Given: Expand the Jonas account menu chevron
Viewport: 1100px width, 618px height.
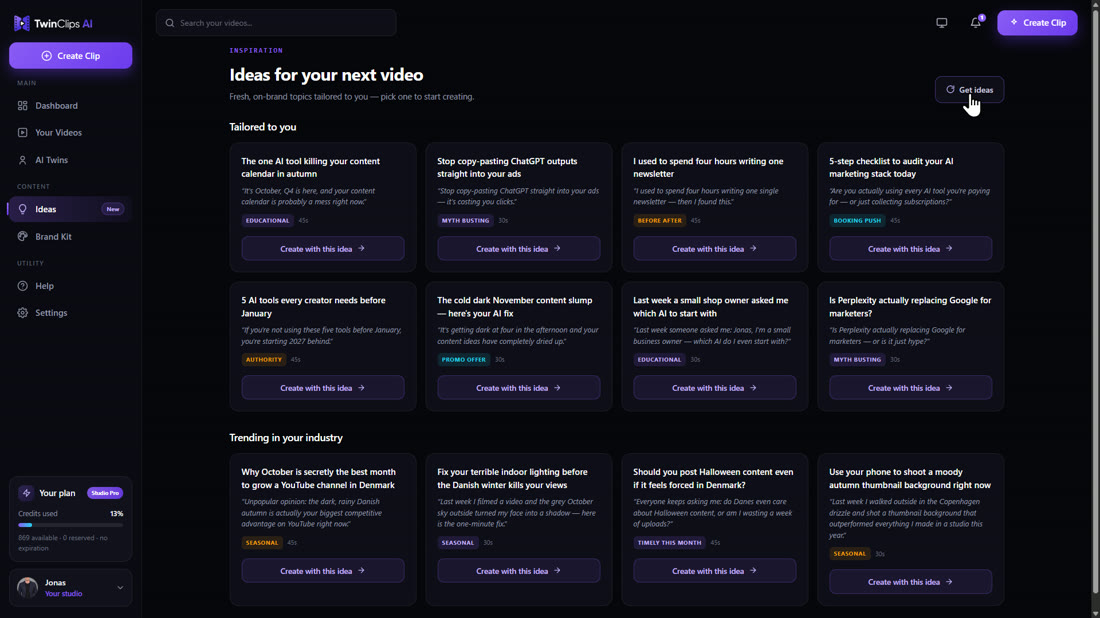Looking at the screenshot, I should click(x=120, y=588).
